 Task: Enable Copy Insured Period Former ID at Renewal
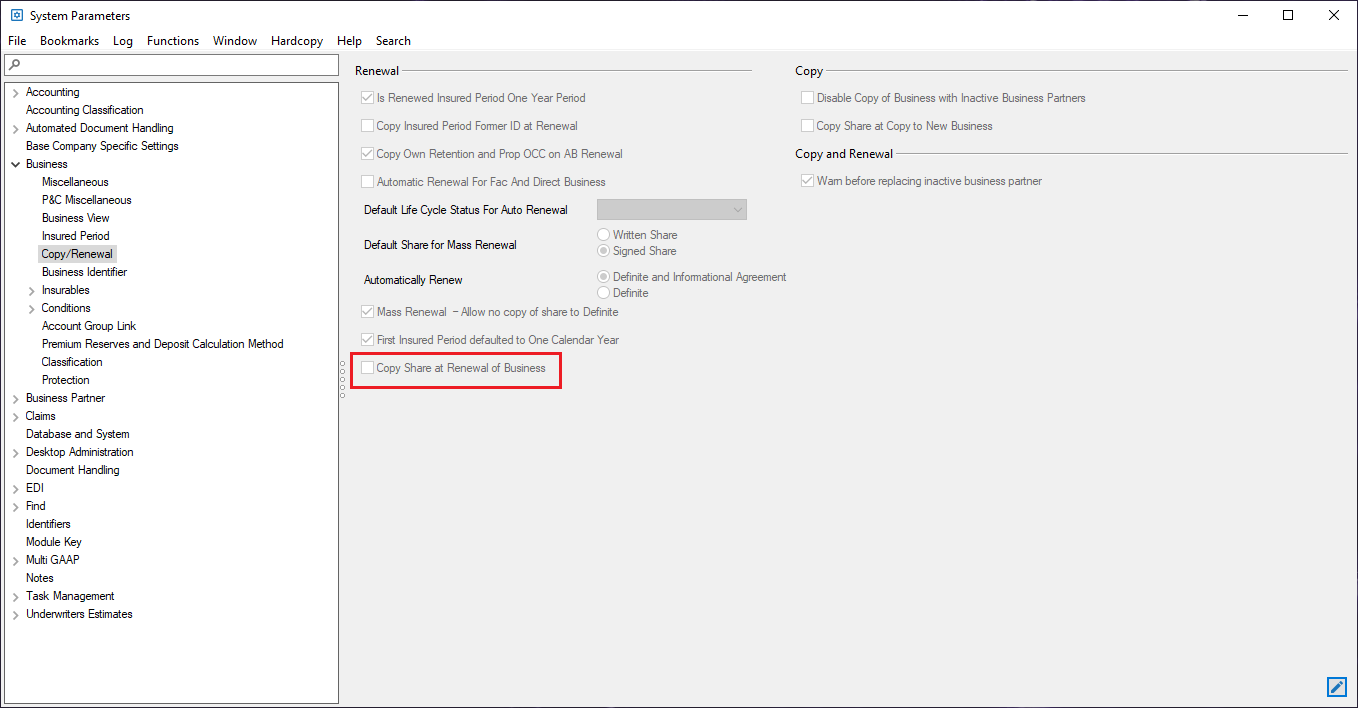point(368,126)
